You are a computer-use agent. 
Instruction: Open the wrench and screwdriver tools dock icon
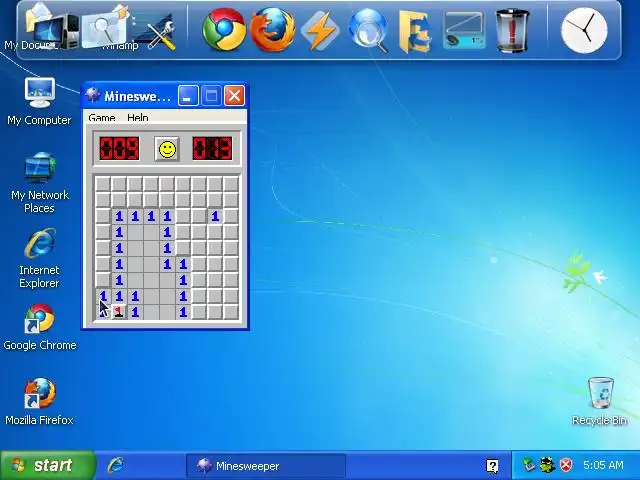[x=159, y=33]
